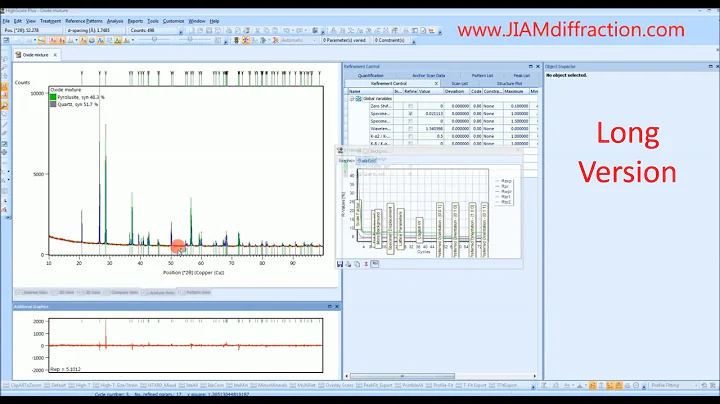This screenshot has height=404, width=720.
Task: Click the Global Variables node icon
Action: click(359, 99)
